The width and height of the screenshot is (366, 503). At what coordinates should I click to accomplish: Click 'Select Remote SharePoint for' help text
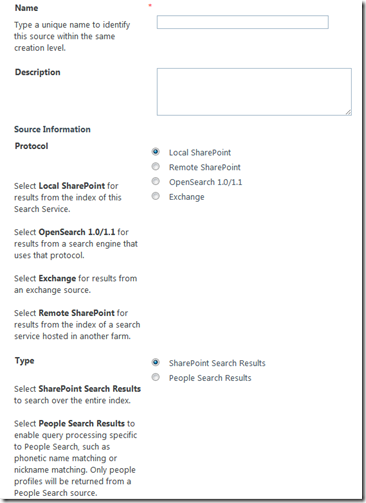click(x=71, y=313)
